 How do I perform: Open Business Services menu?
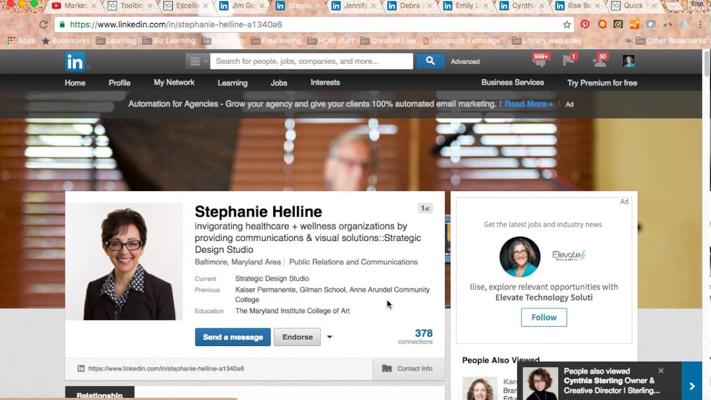(x=512, y=83)
